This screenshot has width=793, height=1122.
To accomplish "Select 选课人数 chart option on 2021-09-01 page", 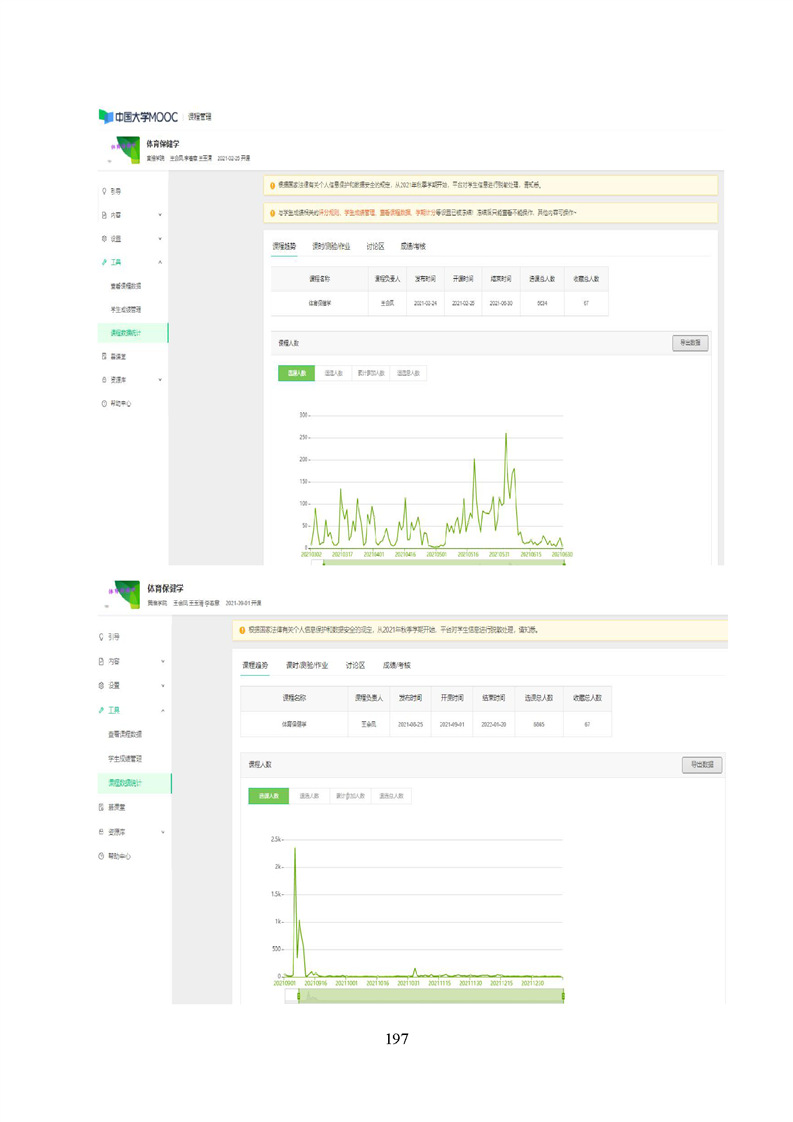I will 268,796.
